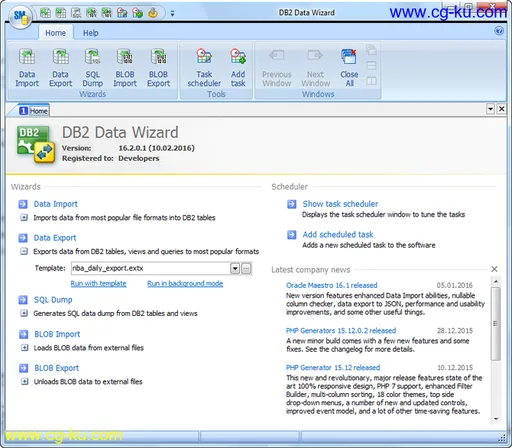512x448 pixels.
Task: Open the Show task scheduler link
Action: coord(340,204)
